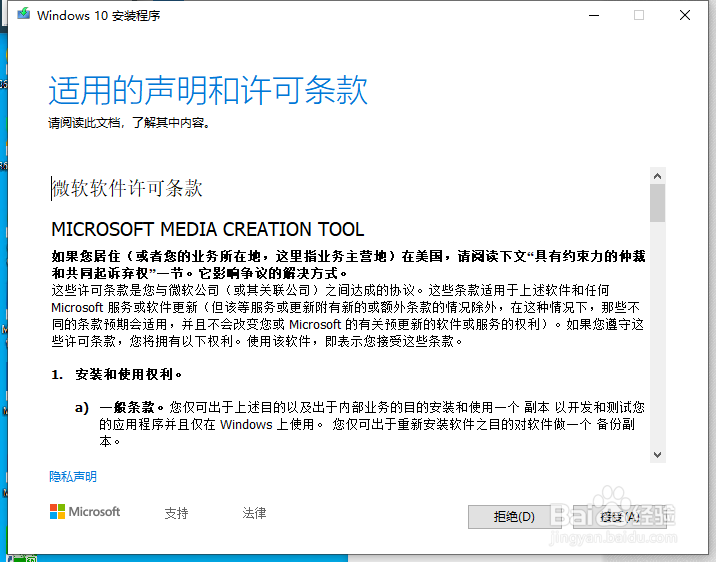Click the heading 微软软件许可条款
The height and width of the screenshot is (562, 716).
point(127,188)
